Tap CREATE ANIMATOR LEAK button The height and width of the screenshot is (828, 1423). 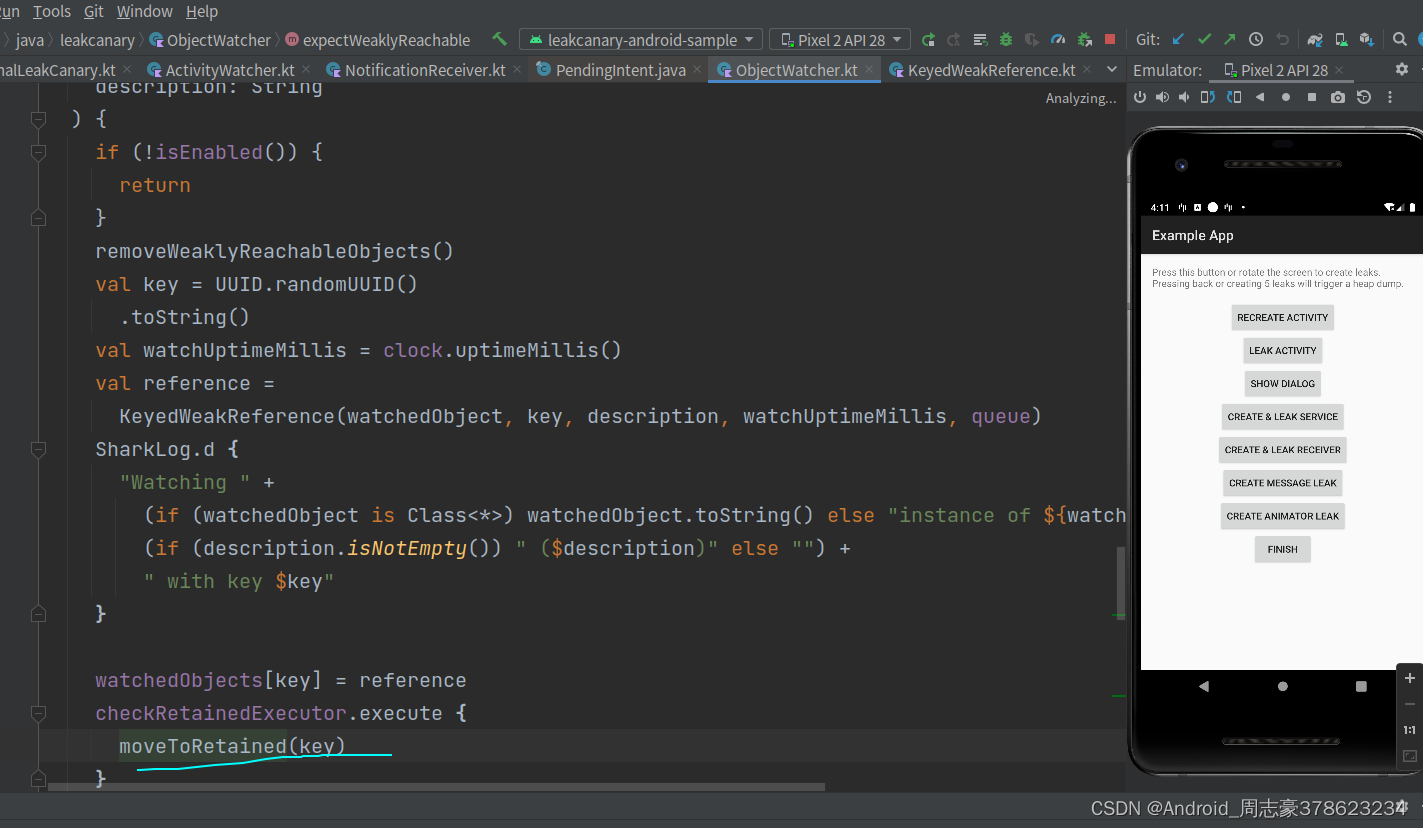(x=1282, y=516)
